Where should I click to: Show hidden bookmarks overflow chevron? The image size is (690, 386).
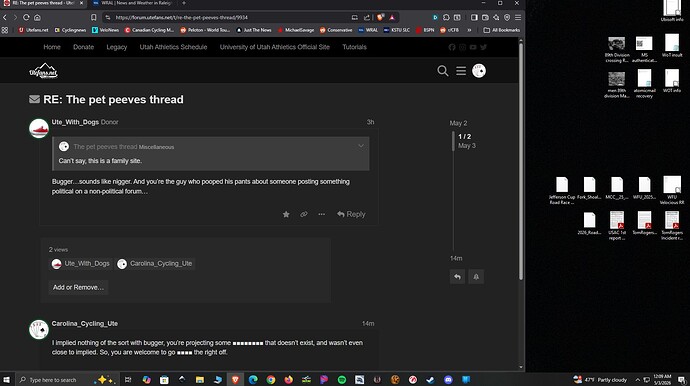pos(469,30)
